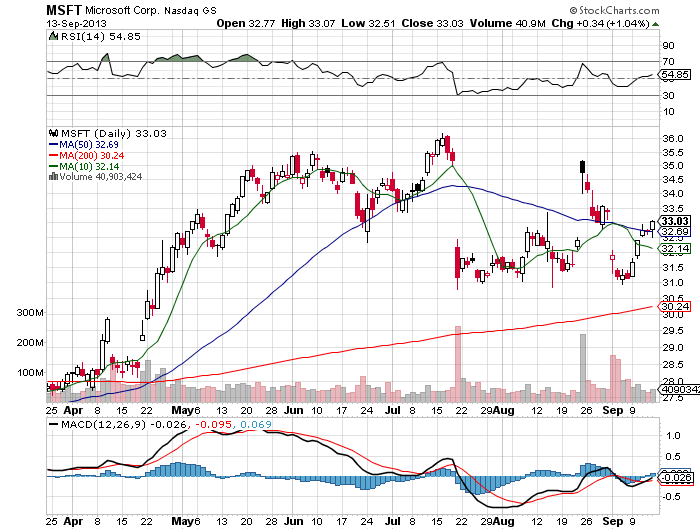Click the -0.026 MACD axis value label
Screen dimensions: 700x530
click(x=676, y=478)
